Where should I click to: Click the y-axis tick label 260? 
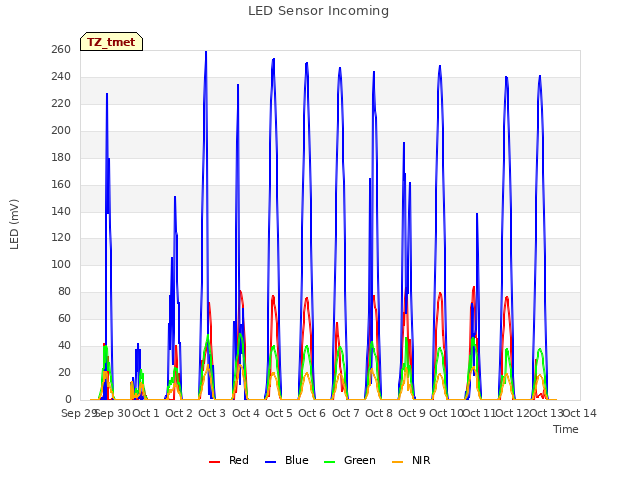[x=61, y=49]
